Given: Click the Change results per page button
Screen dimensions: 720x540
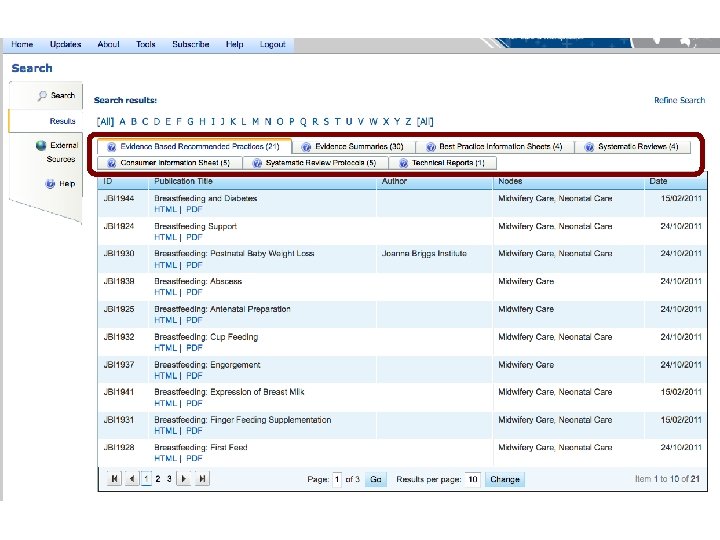Looking at the screenshot, I should 505,479.
